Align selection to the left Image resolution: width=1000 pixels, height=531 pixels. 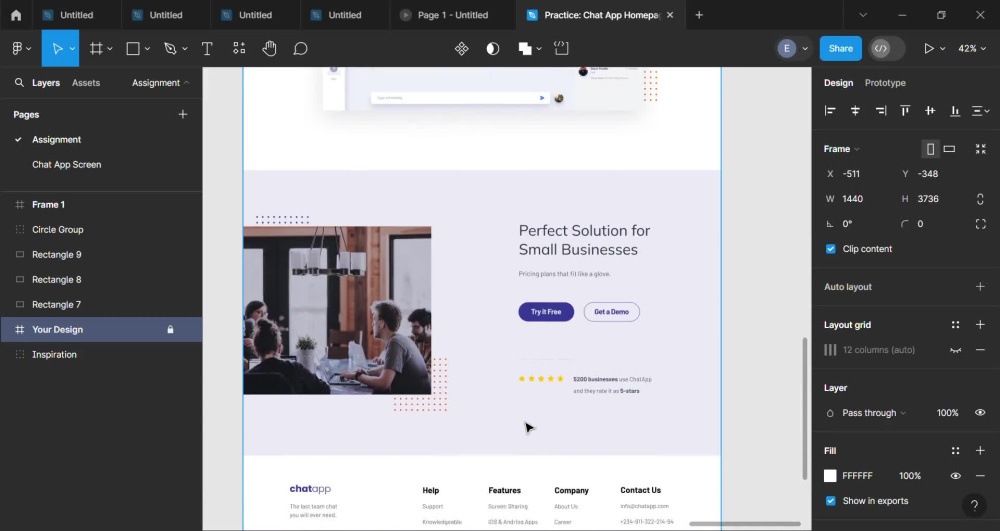click(x=830, y=111)
